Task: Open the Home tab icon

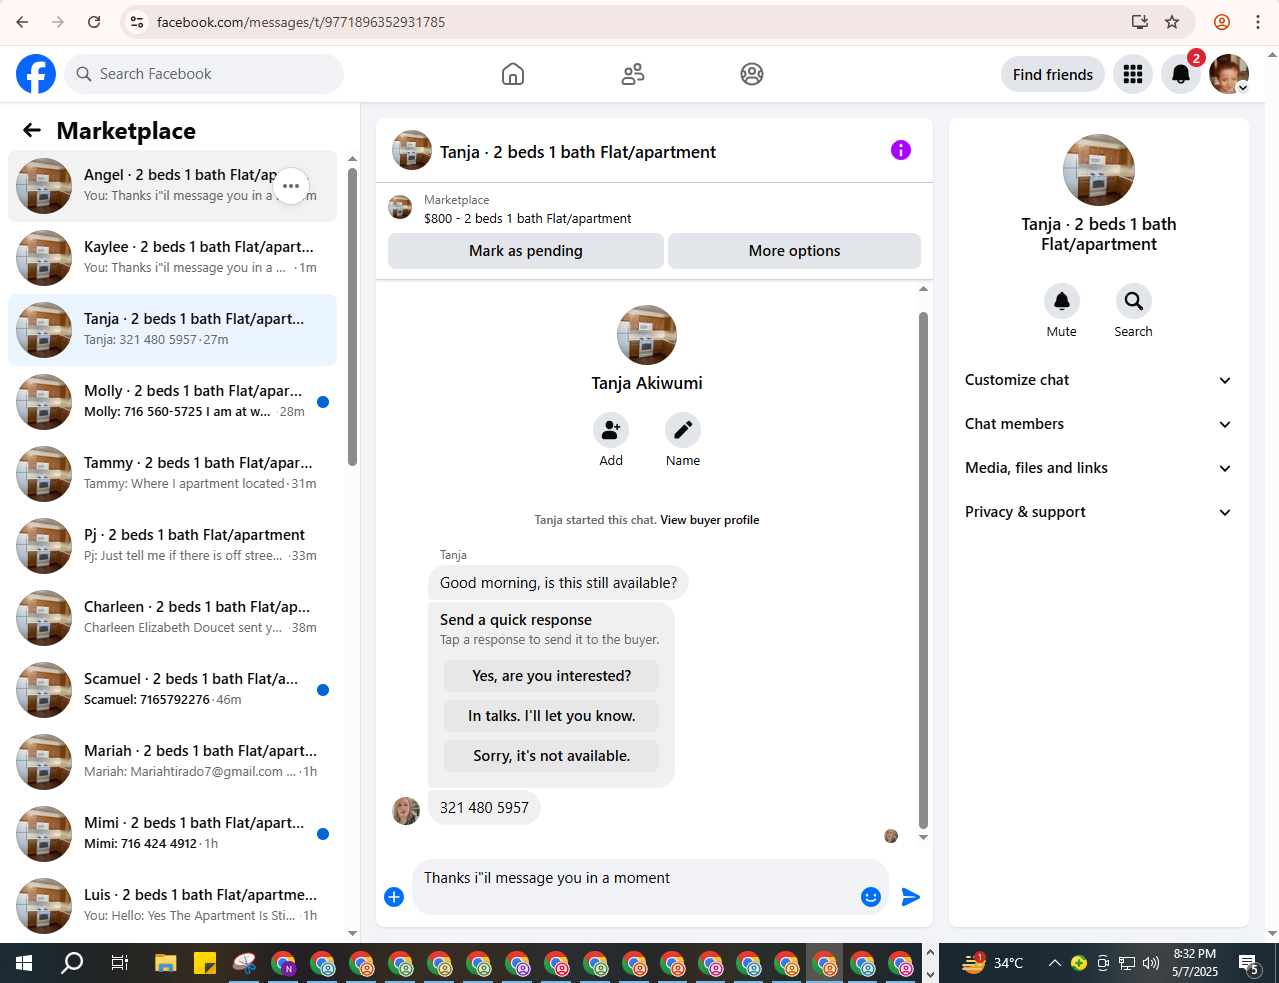Action: coord(513,74)
